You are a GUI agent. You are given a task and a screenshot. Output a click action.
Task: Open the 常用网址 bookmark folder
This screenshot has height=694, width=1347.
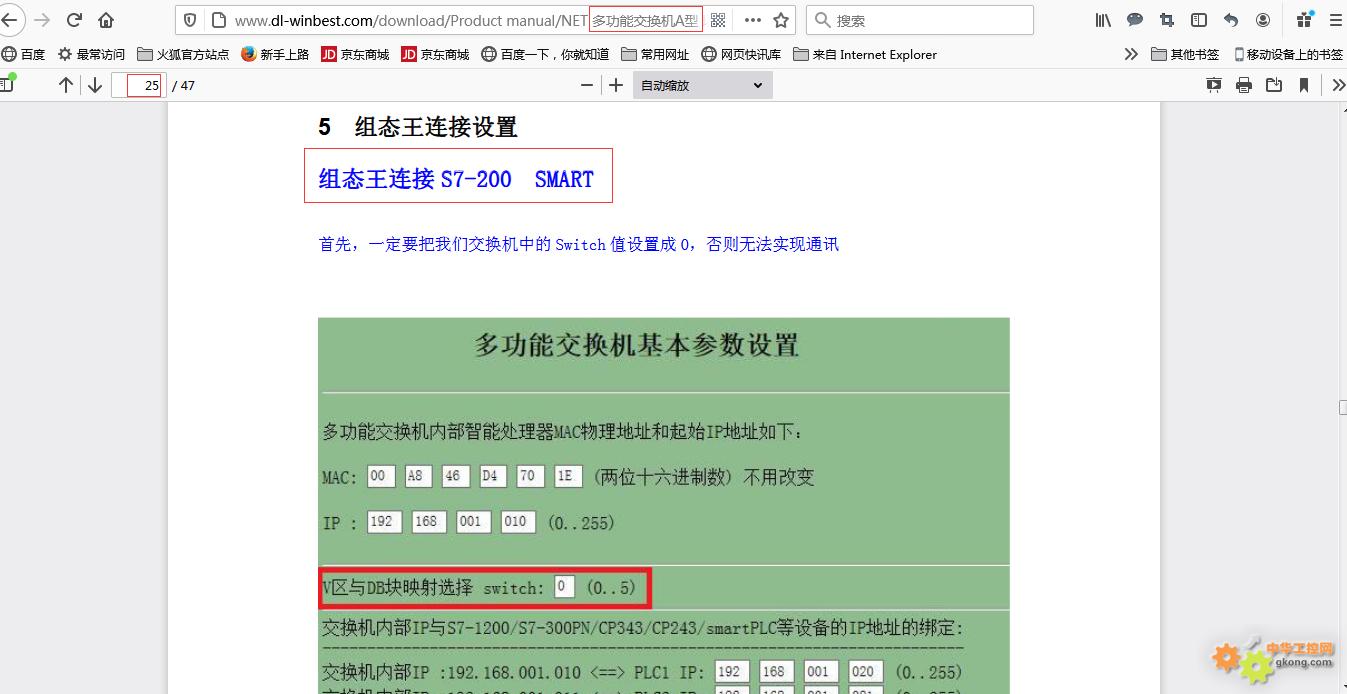tap(655, 54)
